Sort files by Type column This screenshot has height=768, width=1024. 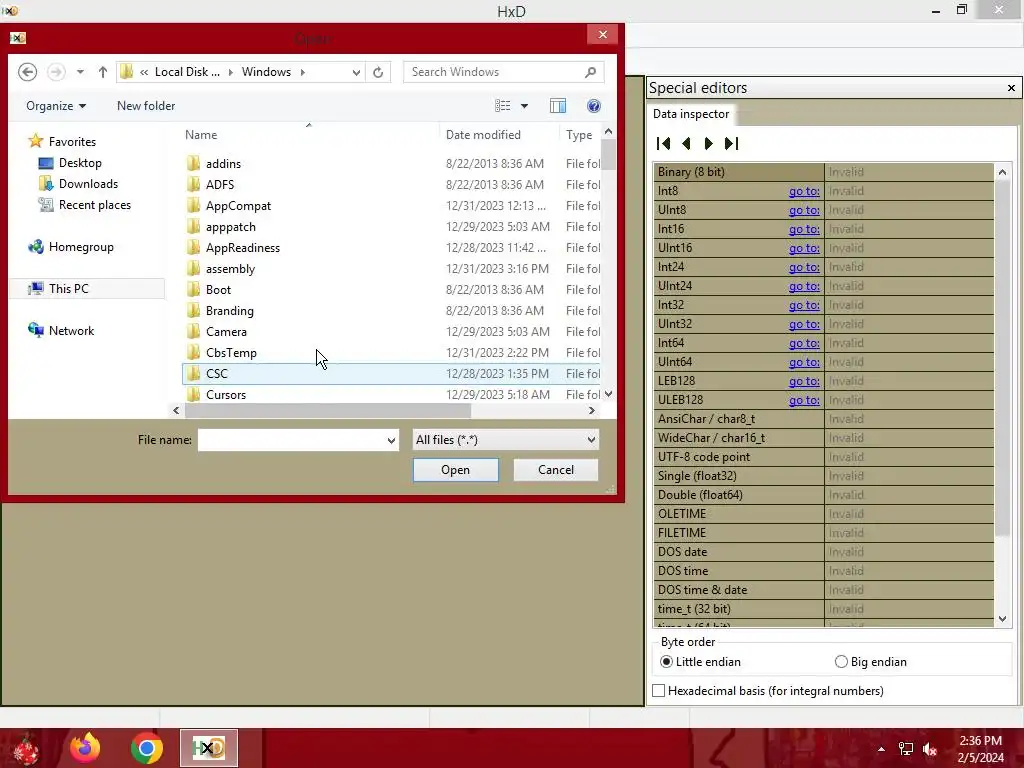pyautogui.click(x=579, y=135)
